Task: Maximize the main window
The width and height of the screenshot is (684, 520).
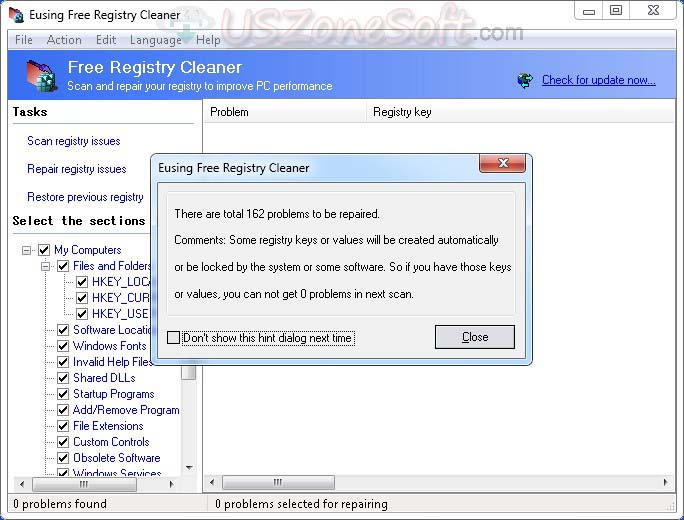Action: coord(616,10)
